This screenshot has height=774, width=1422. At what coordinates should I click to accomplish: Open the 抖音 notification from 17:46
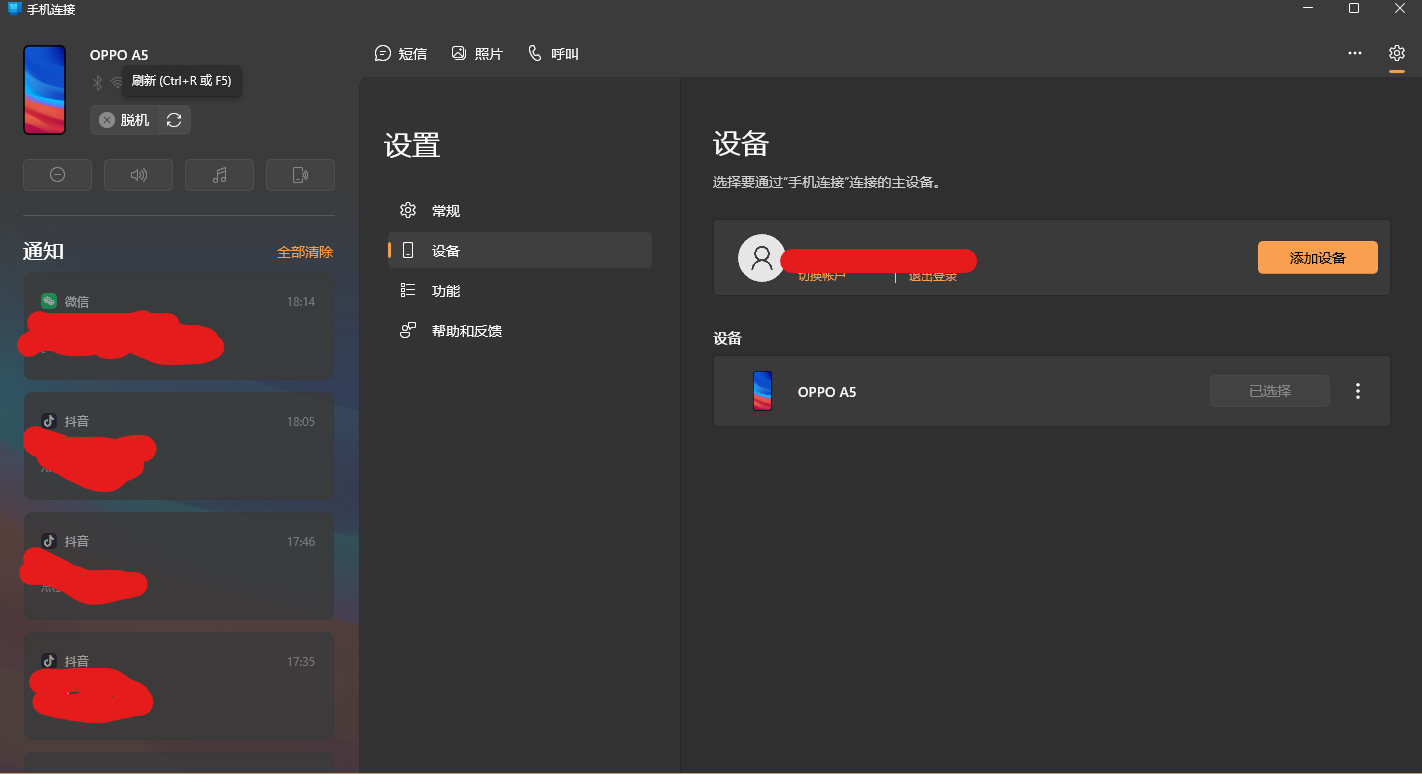point(179,566)
